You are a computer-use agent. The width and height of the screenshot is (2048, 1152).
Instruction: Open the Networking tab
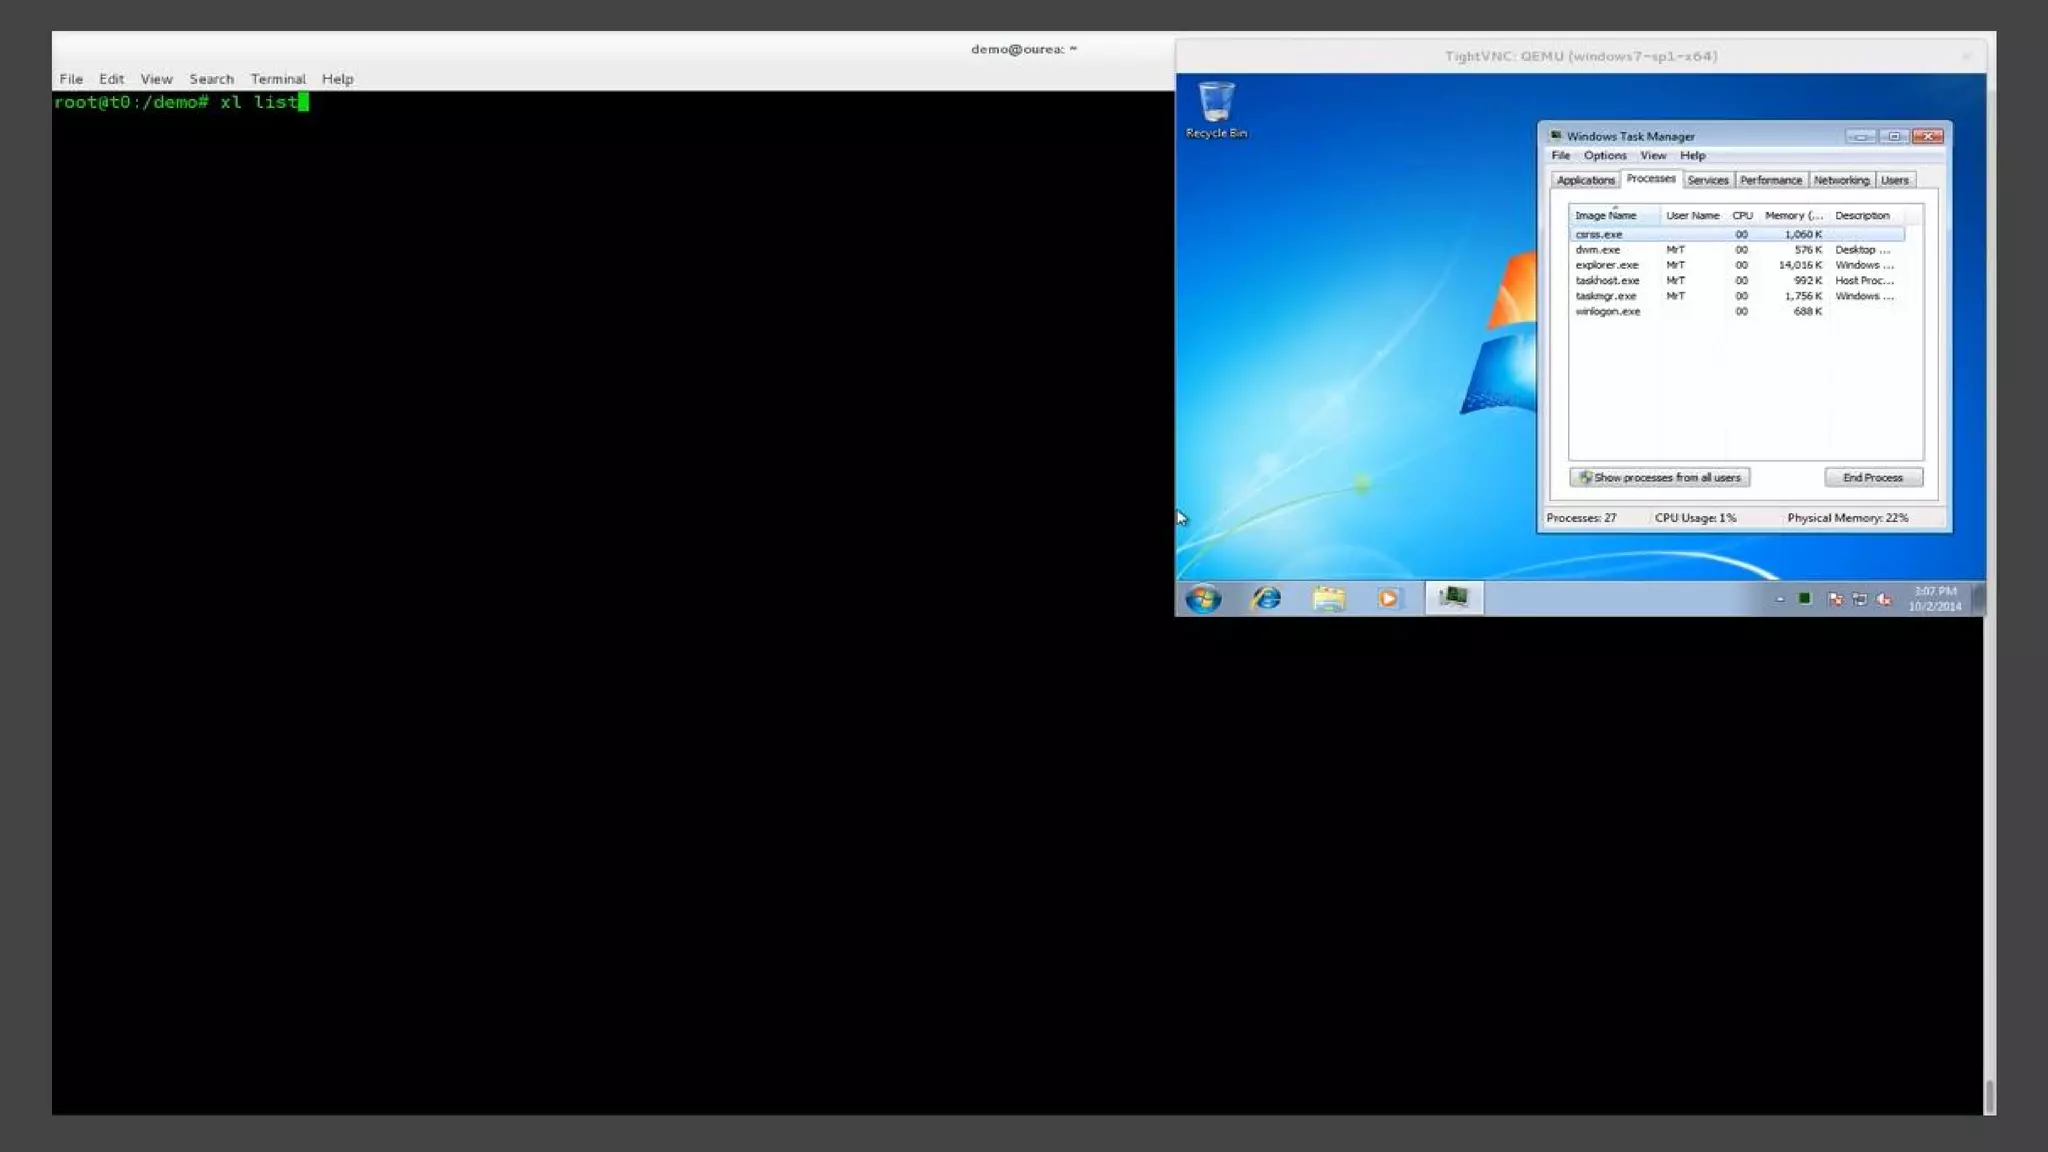click(1840, 180)
